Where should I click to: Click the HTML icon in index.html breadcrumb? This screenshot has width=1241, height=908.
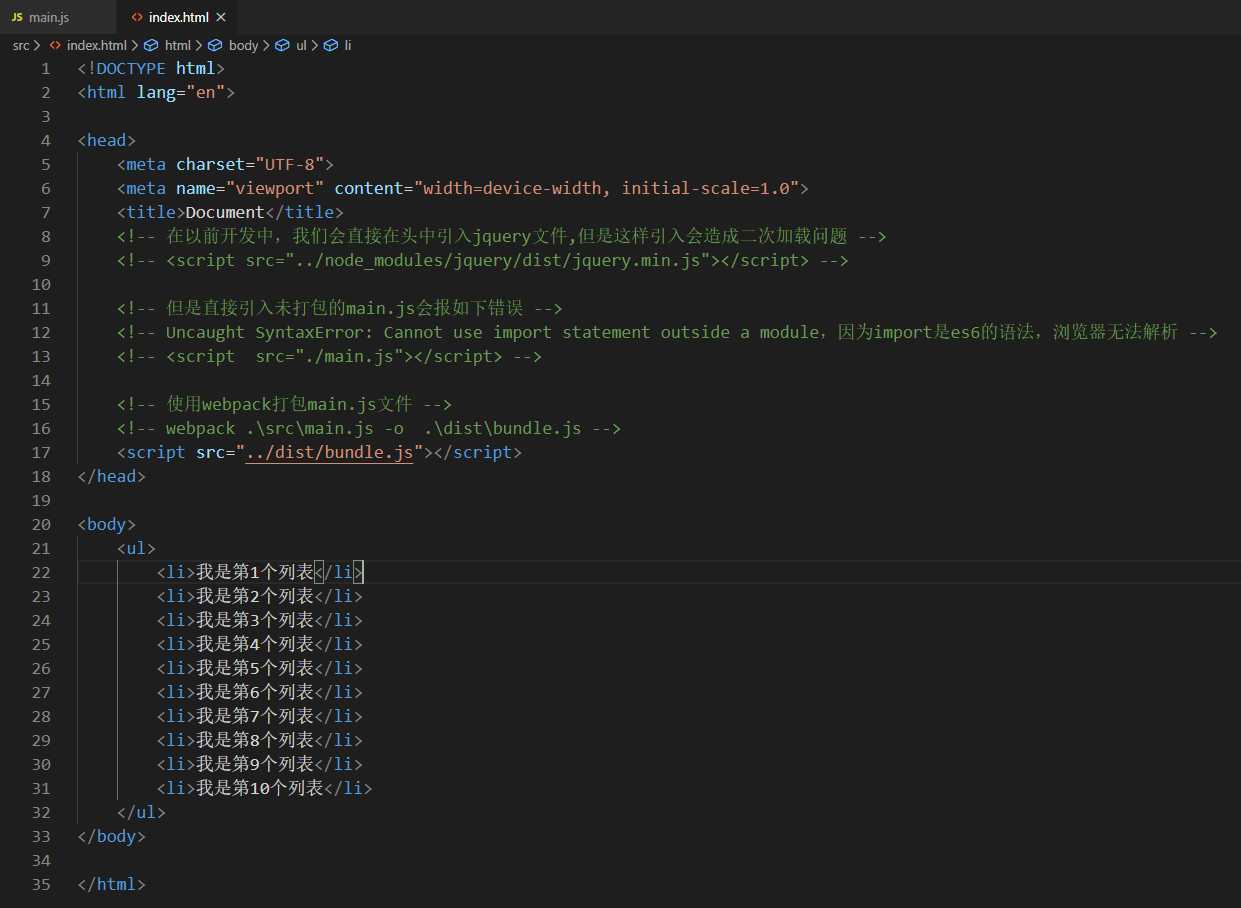point(56,45)
